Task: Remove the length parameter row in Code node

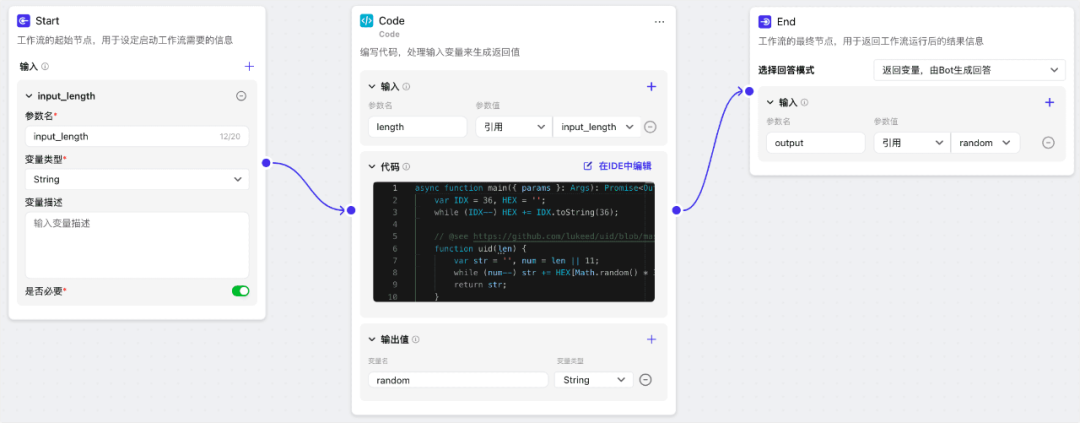Action: pos(650,127)
